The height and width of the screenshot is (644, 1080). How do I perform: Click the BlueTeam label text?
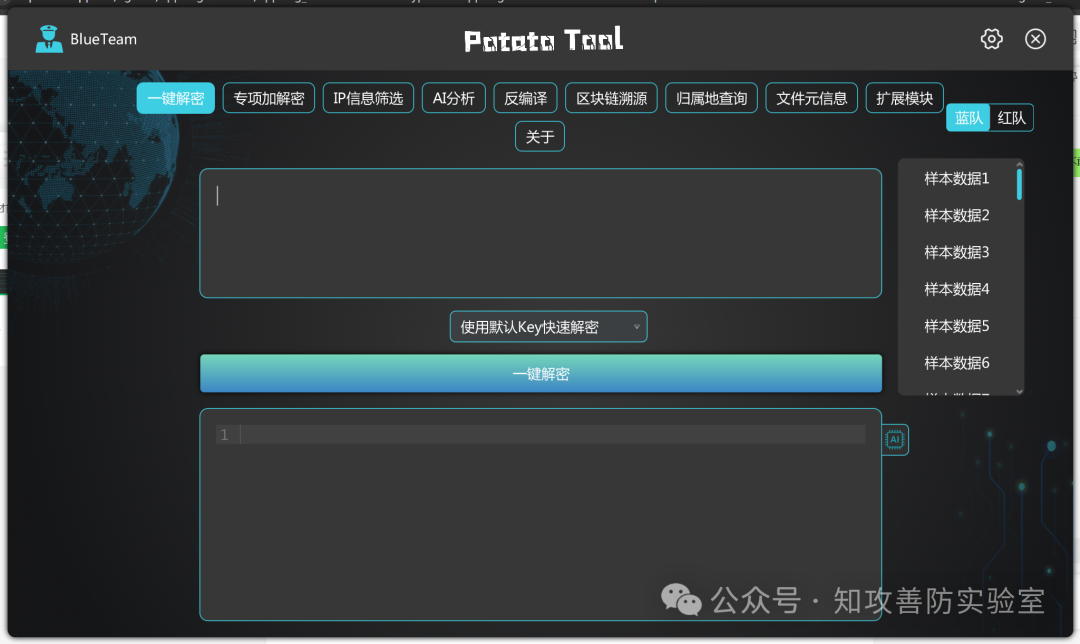pos(103,39)
